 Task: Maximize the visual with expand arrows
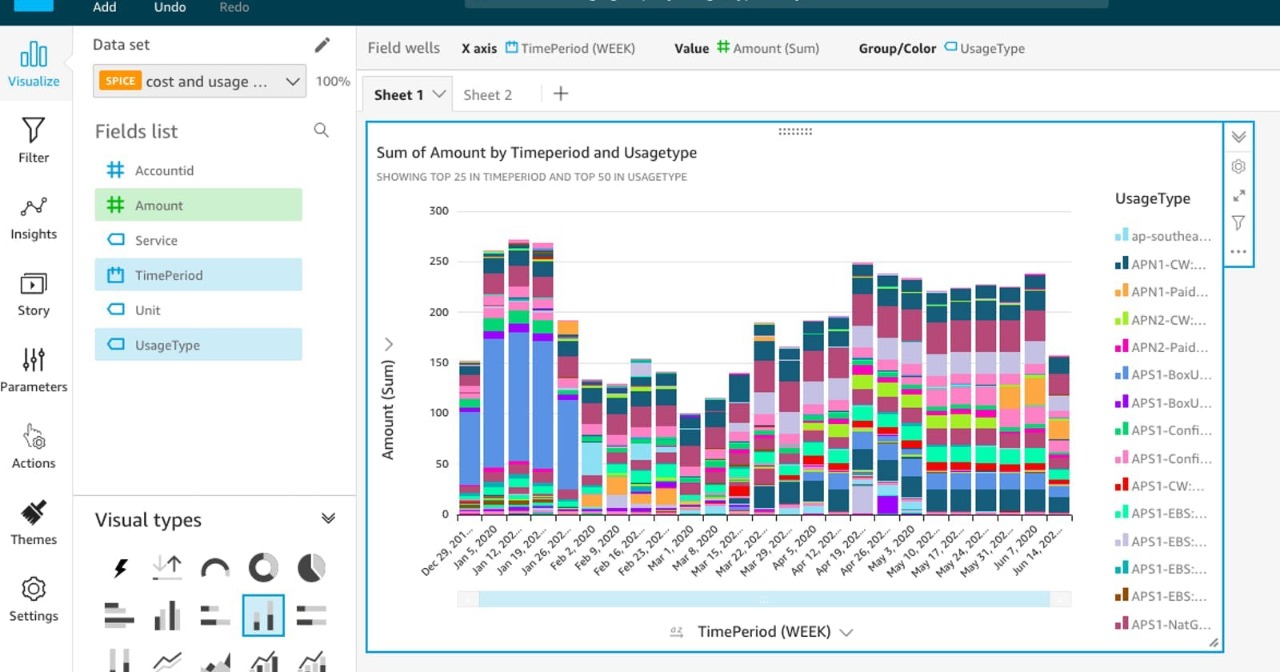point(1238,196)
